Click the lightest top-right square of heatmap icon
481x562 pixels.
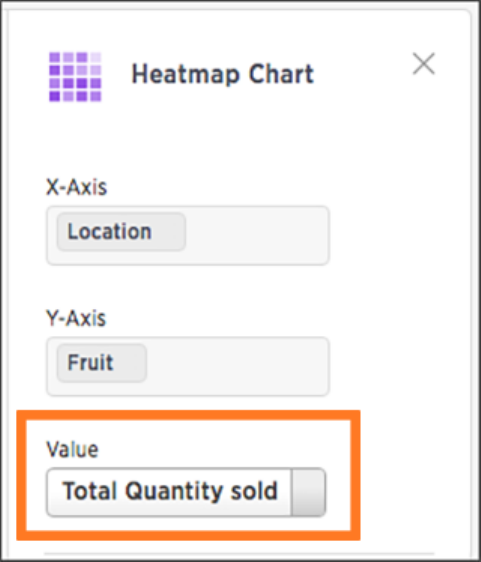tap(96, 57)
